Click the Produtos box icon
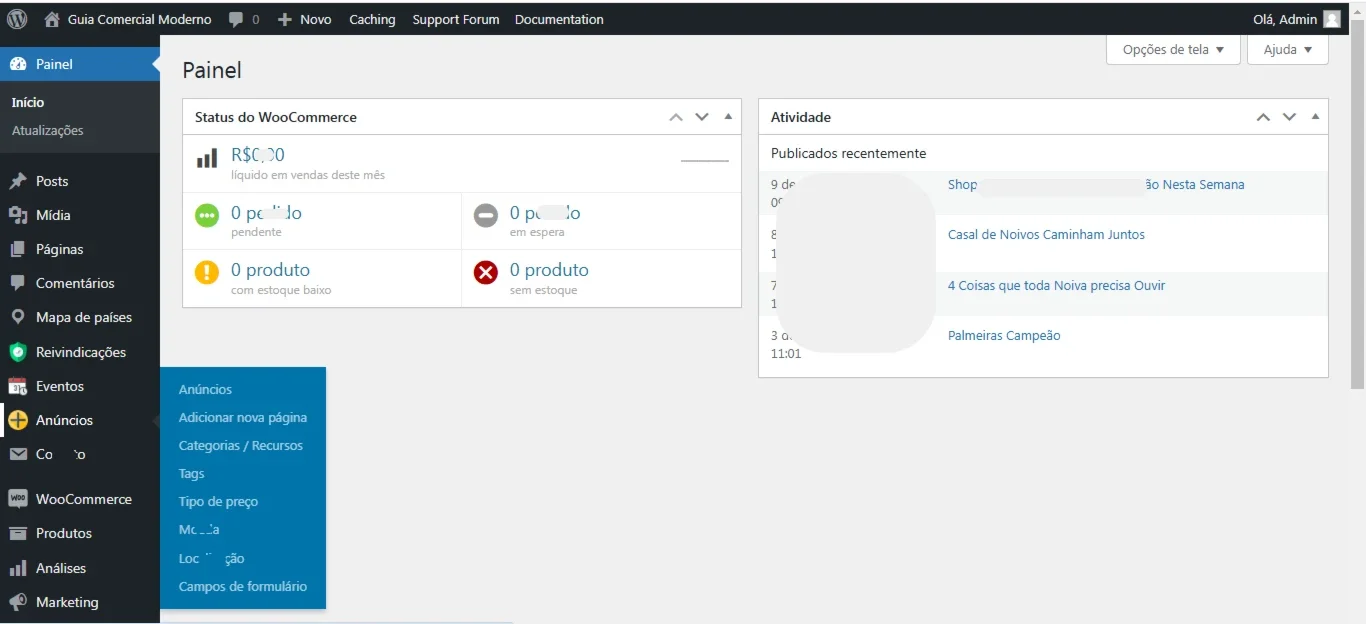1366x624 pixels. point(17,533)
